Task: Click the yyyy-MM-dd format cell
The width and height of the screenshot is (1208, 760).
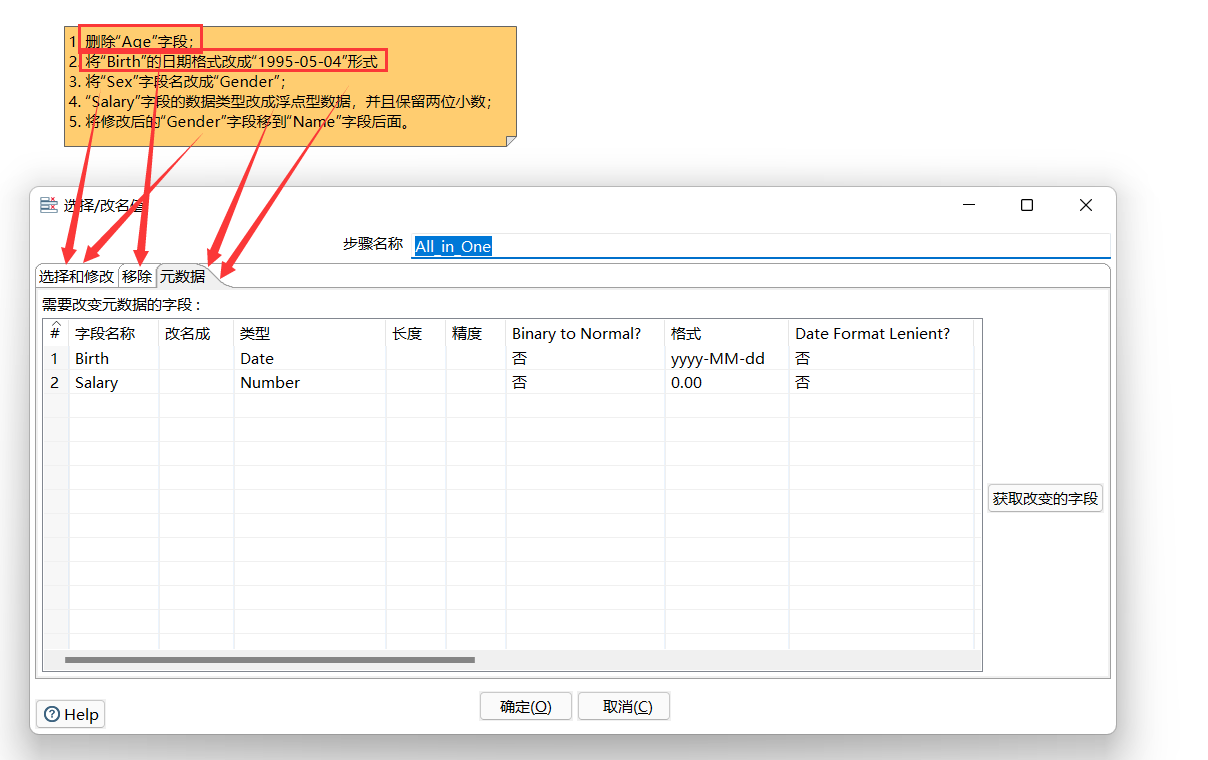Action: click(726, 358)
